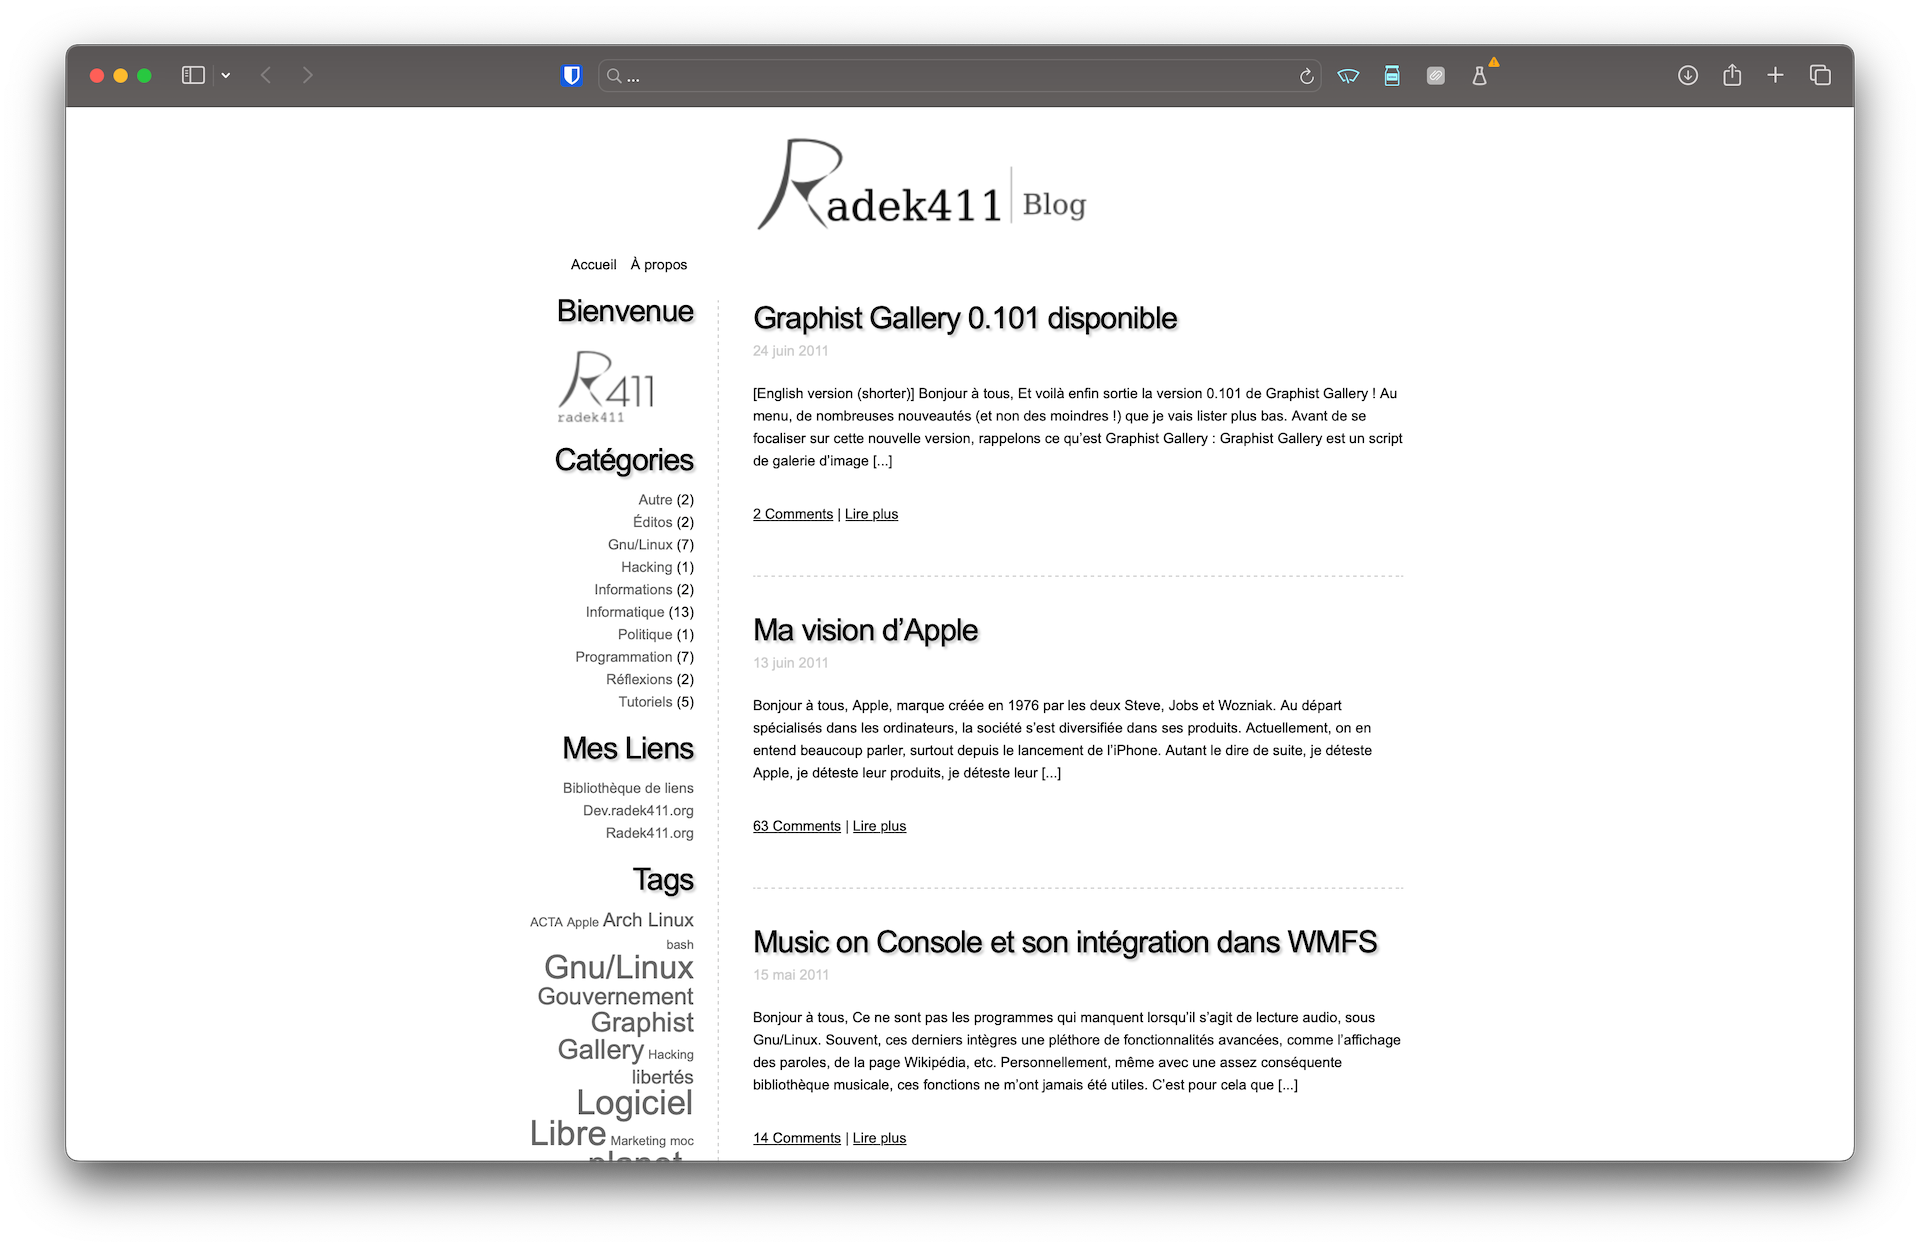
Task: Click the R411 sidebar logo image
Action: pos(606,387)
